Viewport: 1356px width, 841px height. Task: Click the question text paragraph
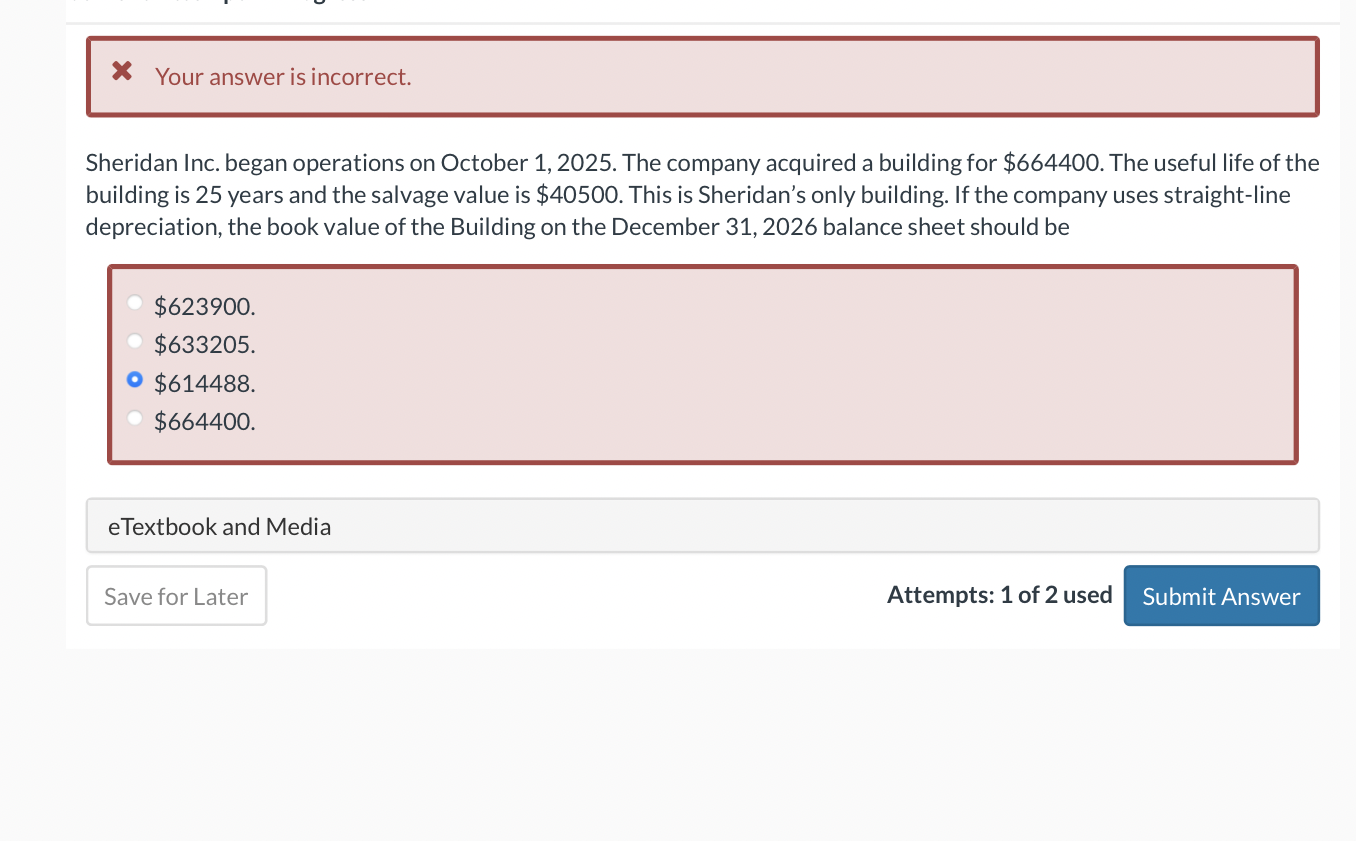click(x=700, y=194)
